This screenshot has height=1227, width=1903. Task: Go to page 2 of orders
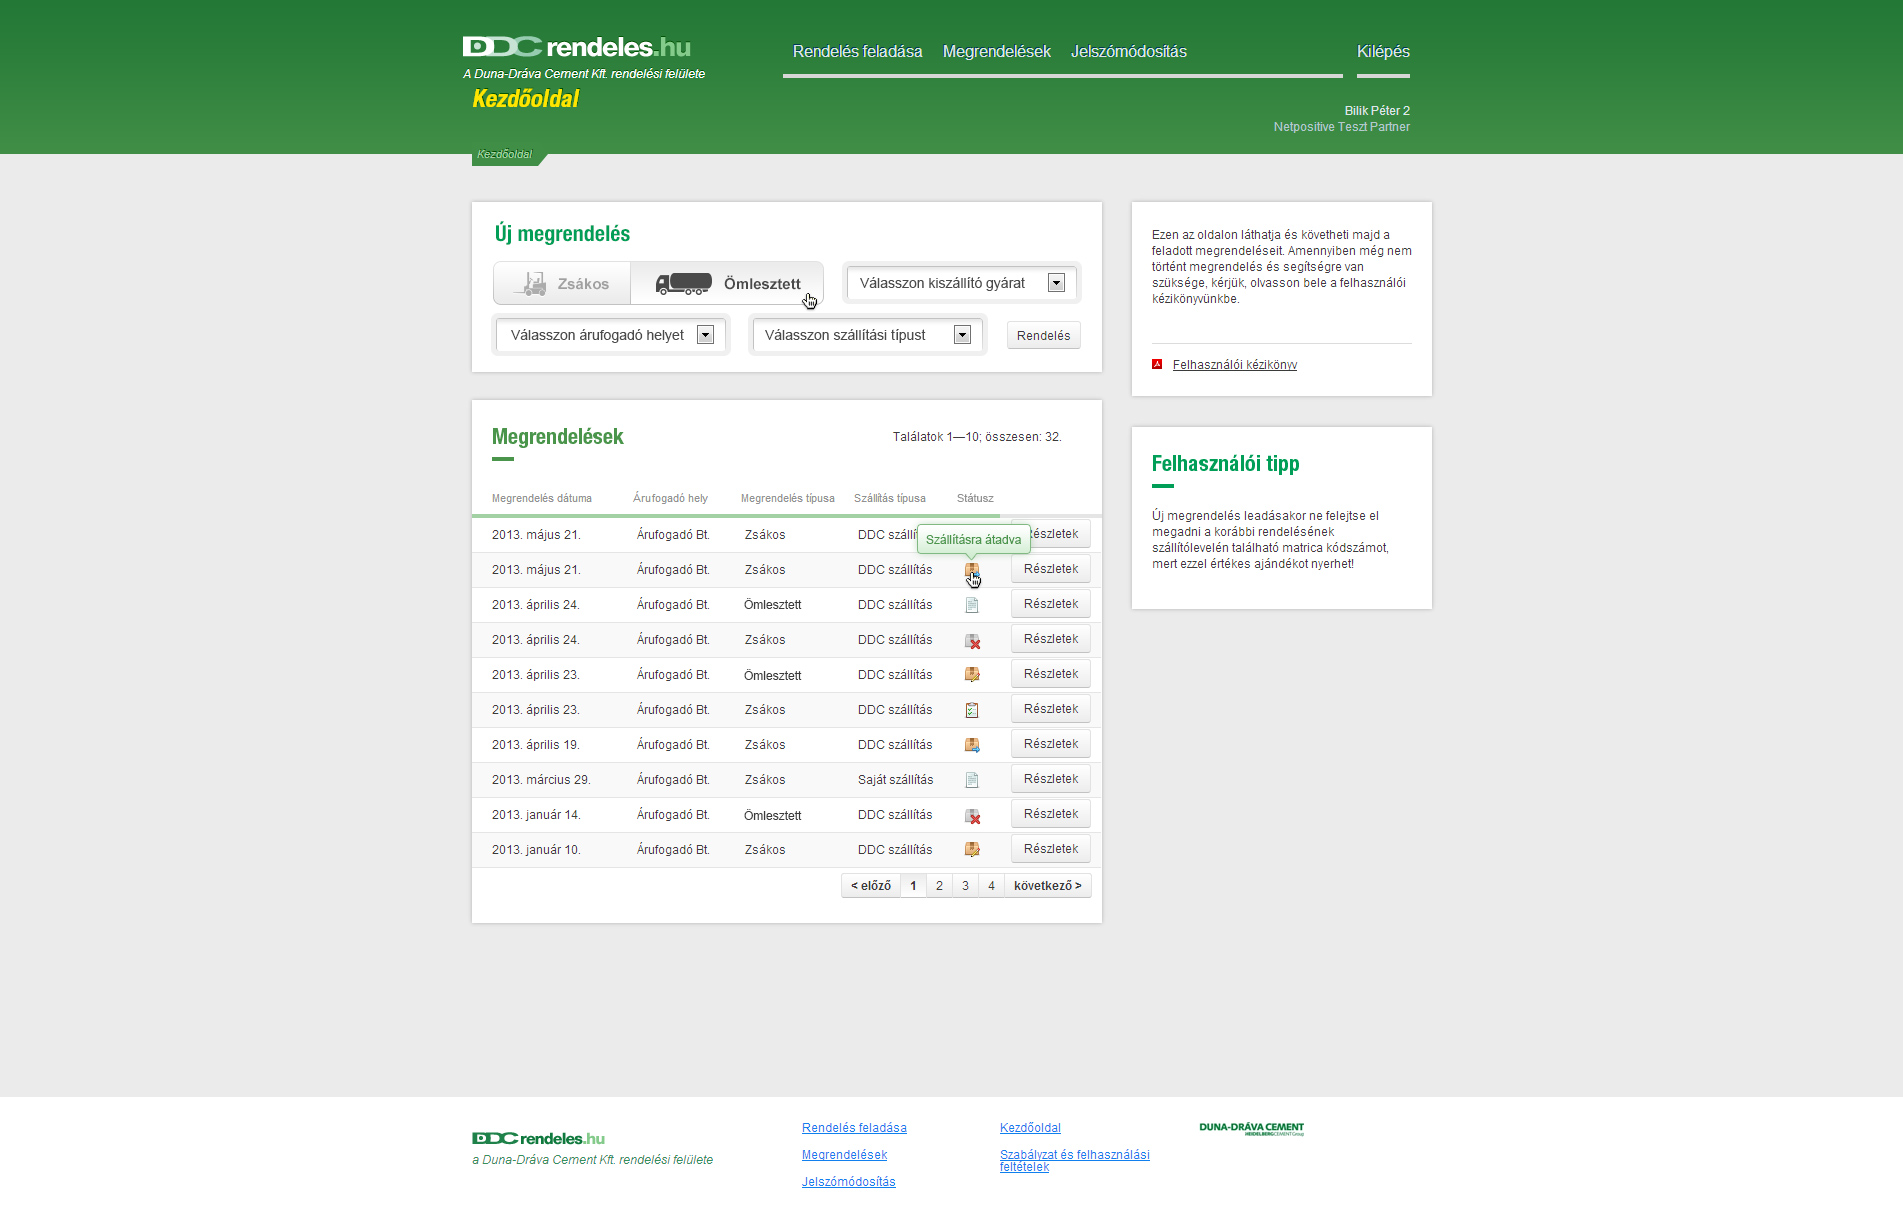[939, 886]
